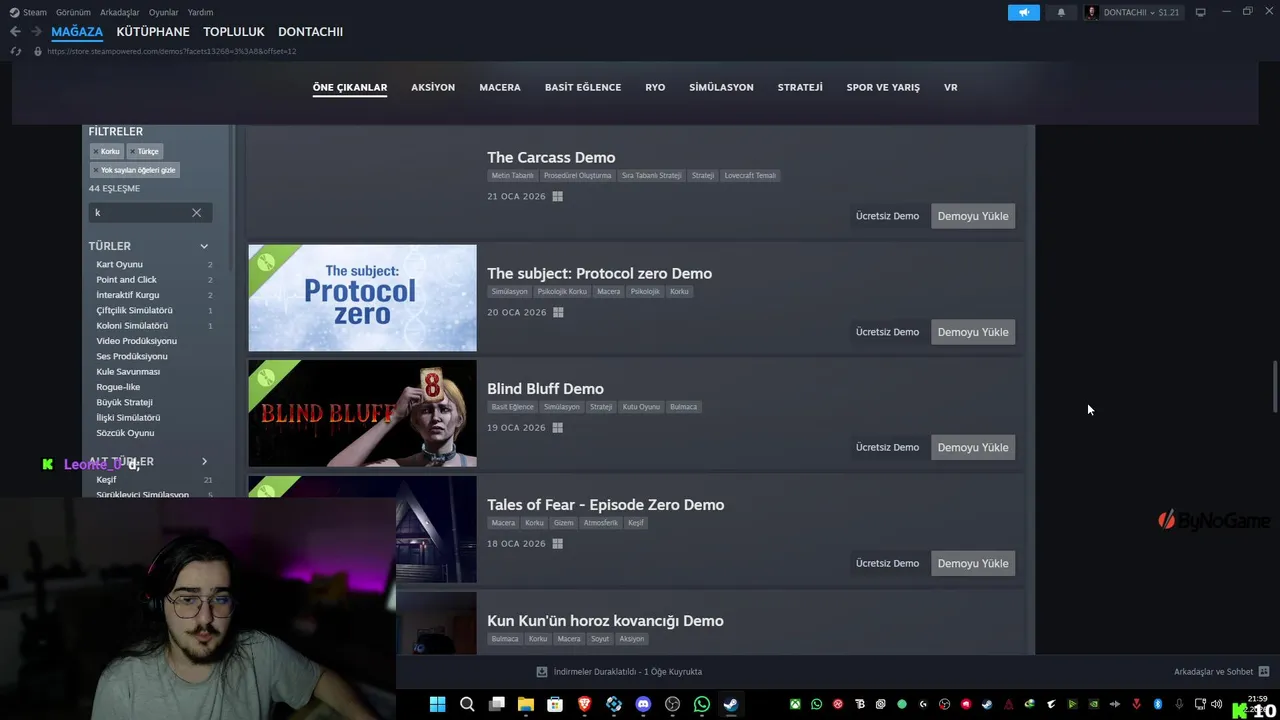The image size is (1280, 720).
Task: Click Demoyu Yükle for The Carcass Demo
Action: (973, 216)
